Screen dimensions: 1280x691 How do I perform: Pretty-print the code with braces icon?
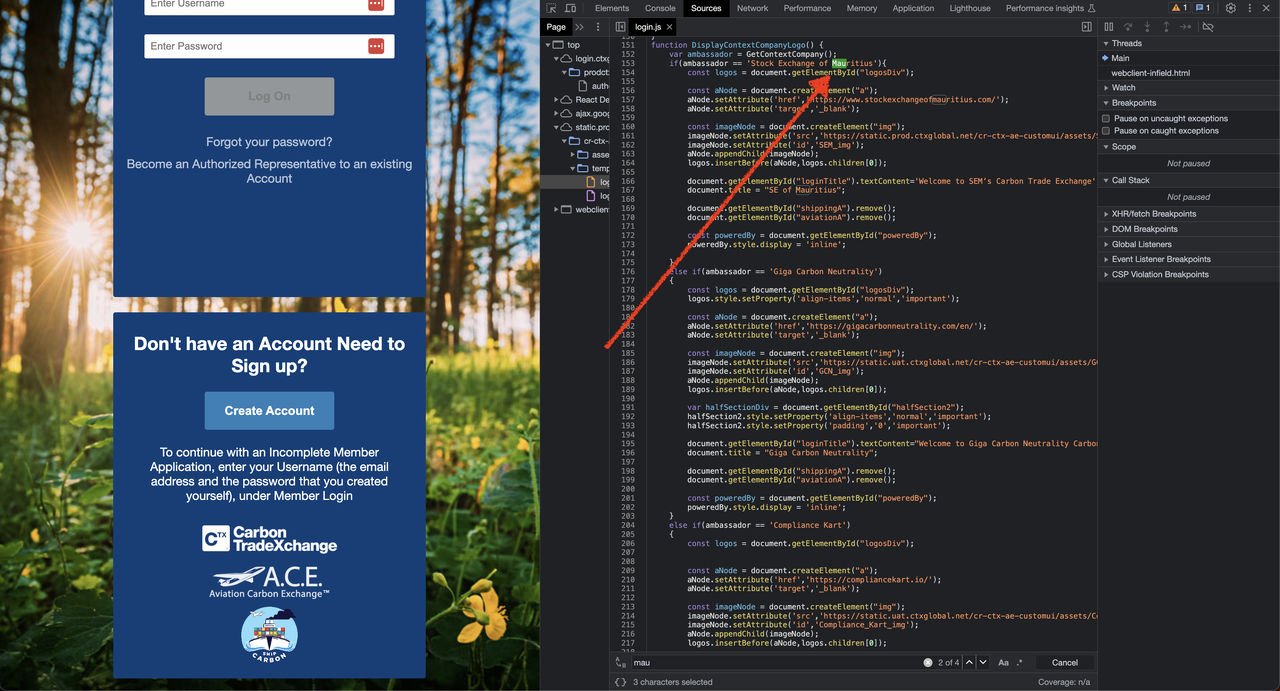pos(620,682)
